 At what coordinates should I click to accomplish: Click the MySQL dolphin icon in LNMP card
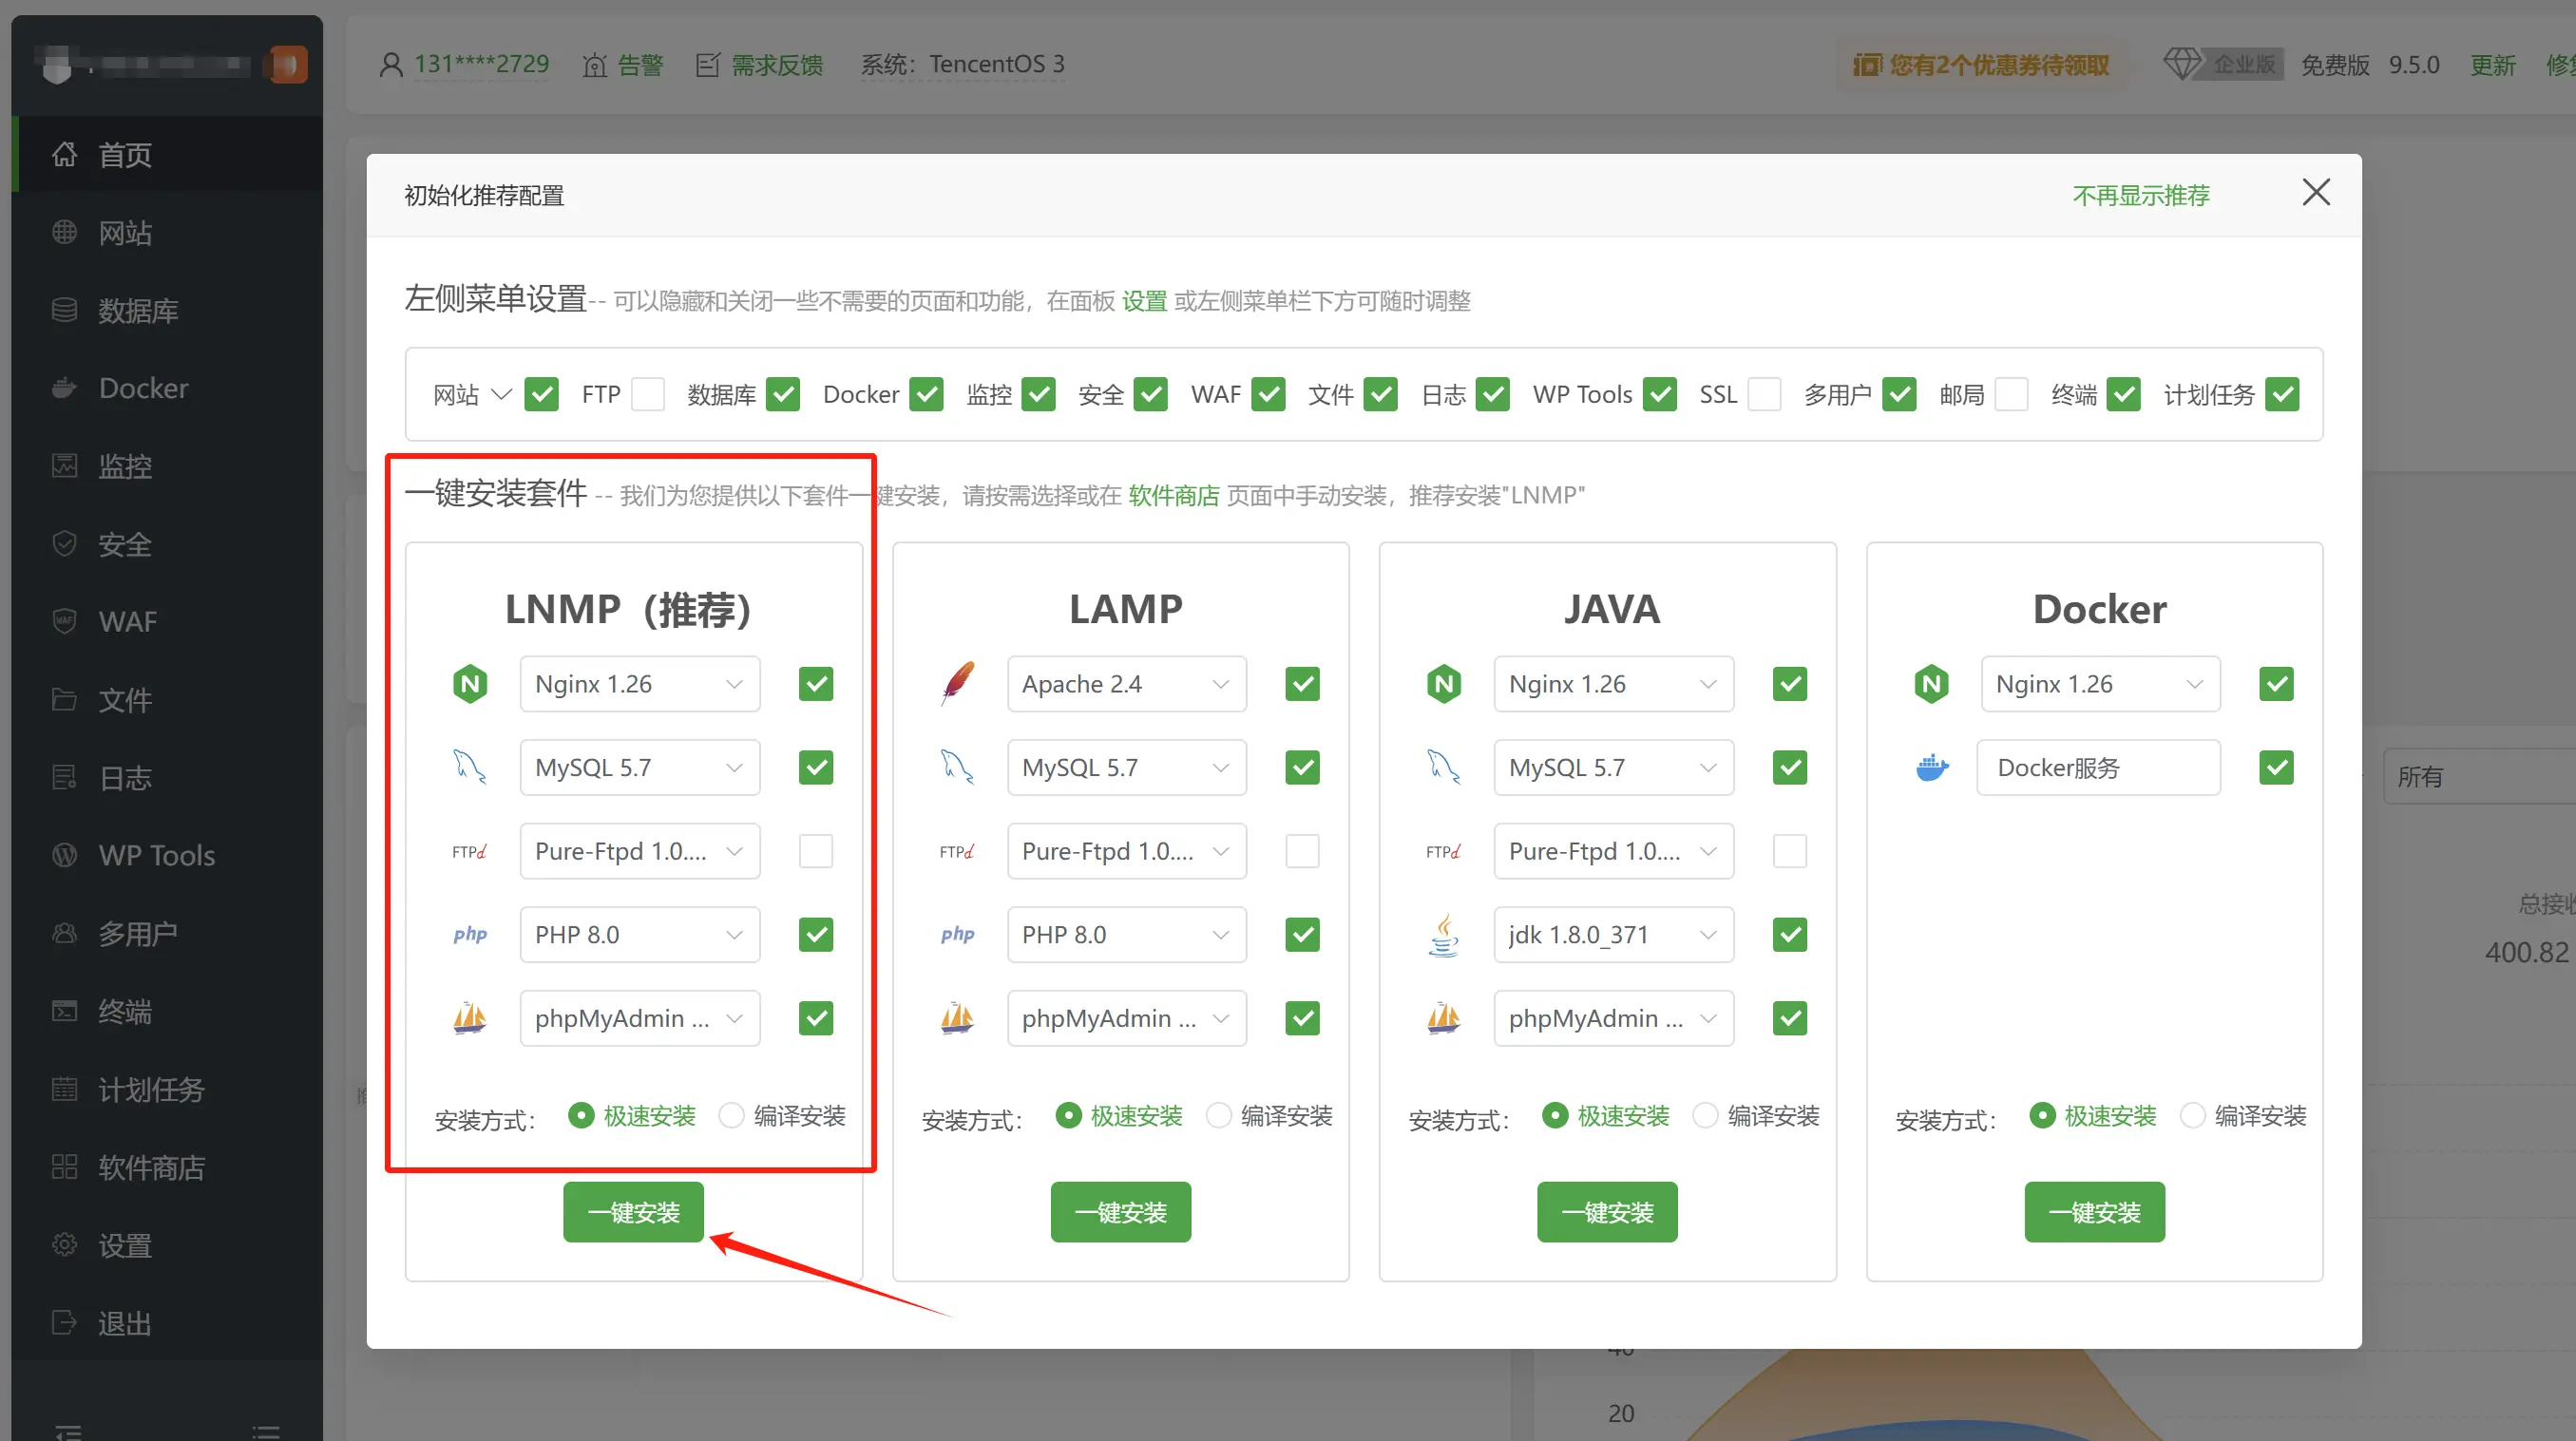tap(470, 767)
